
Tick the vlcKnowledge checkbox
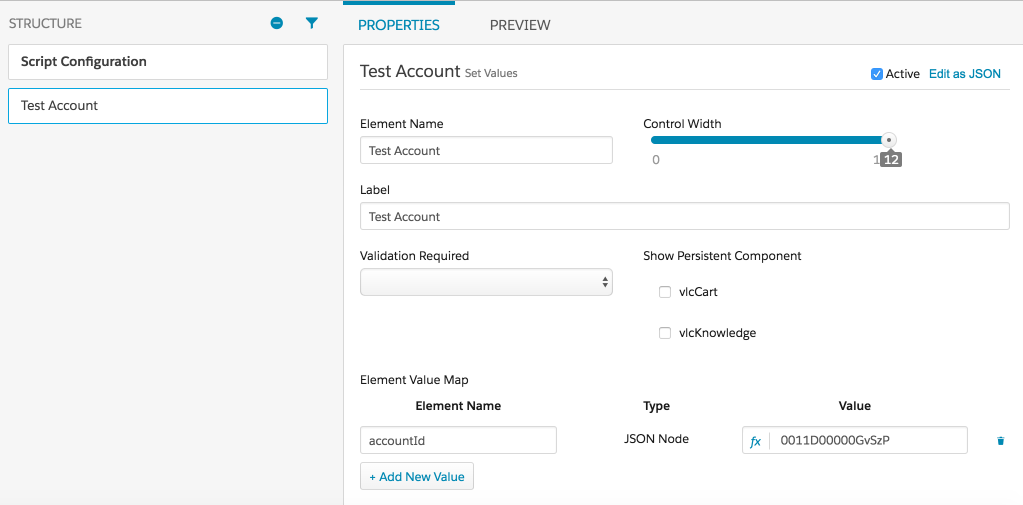[x=665, y=333]
